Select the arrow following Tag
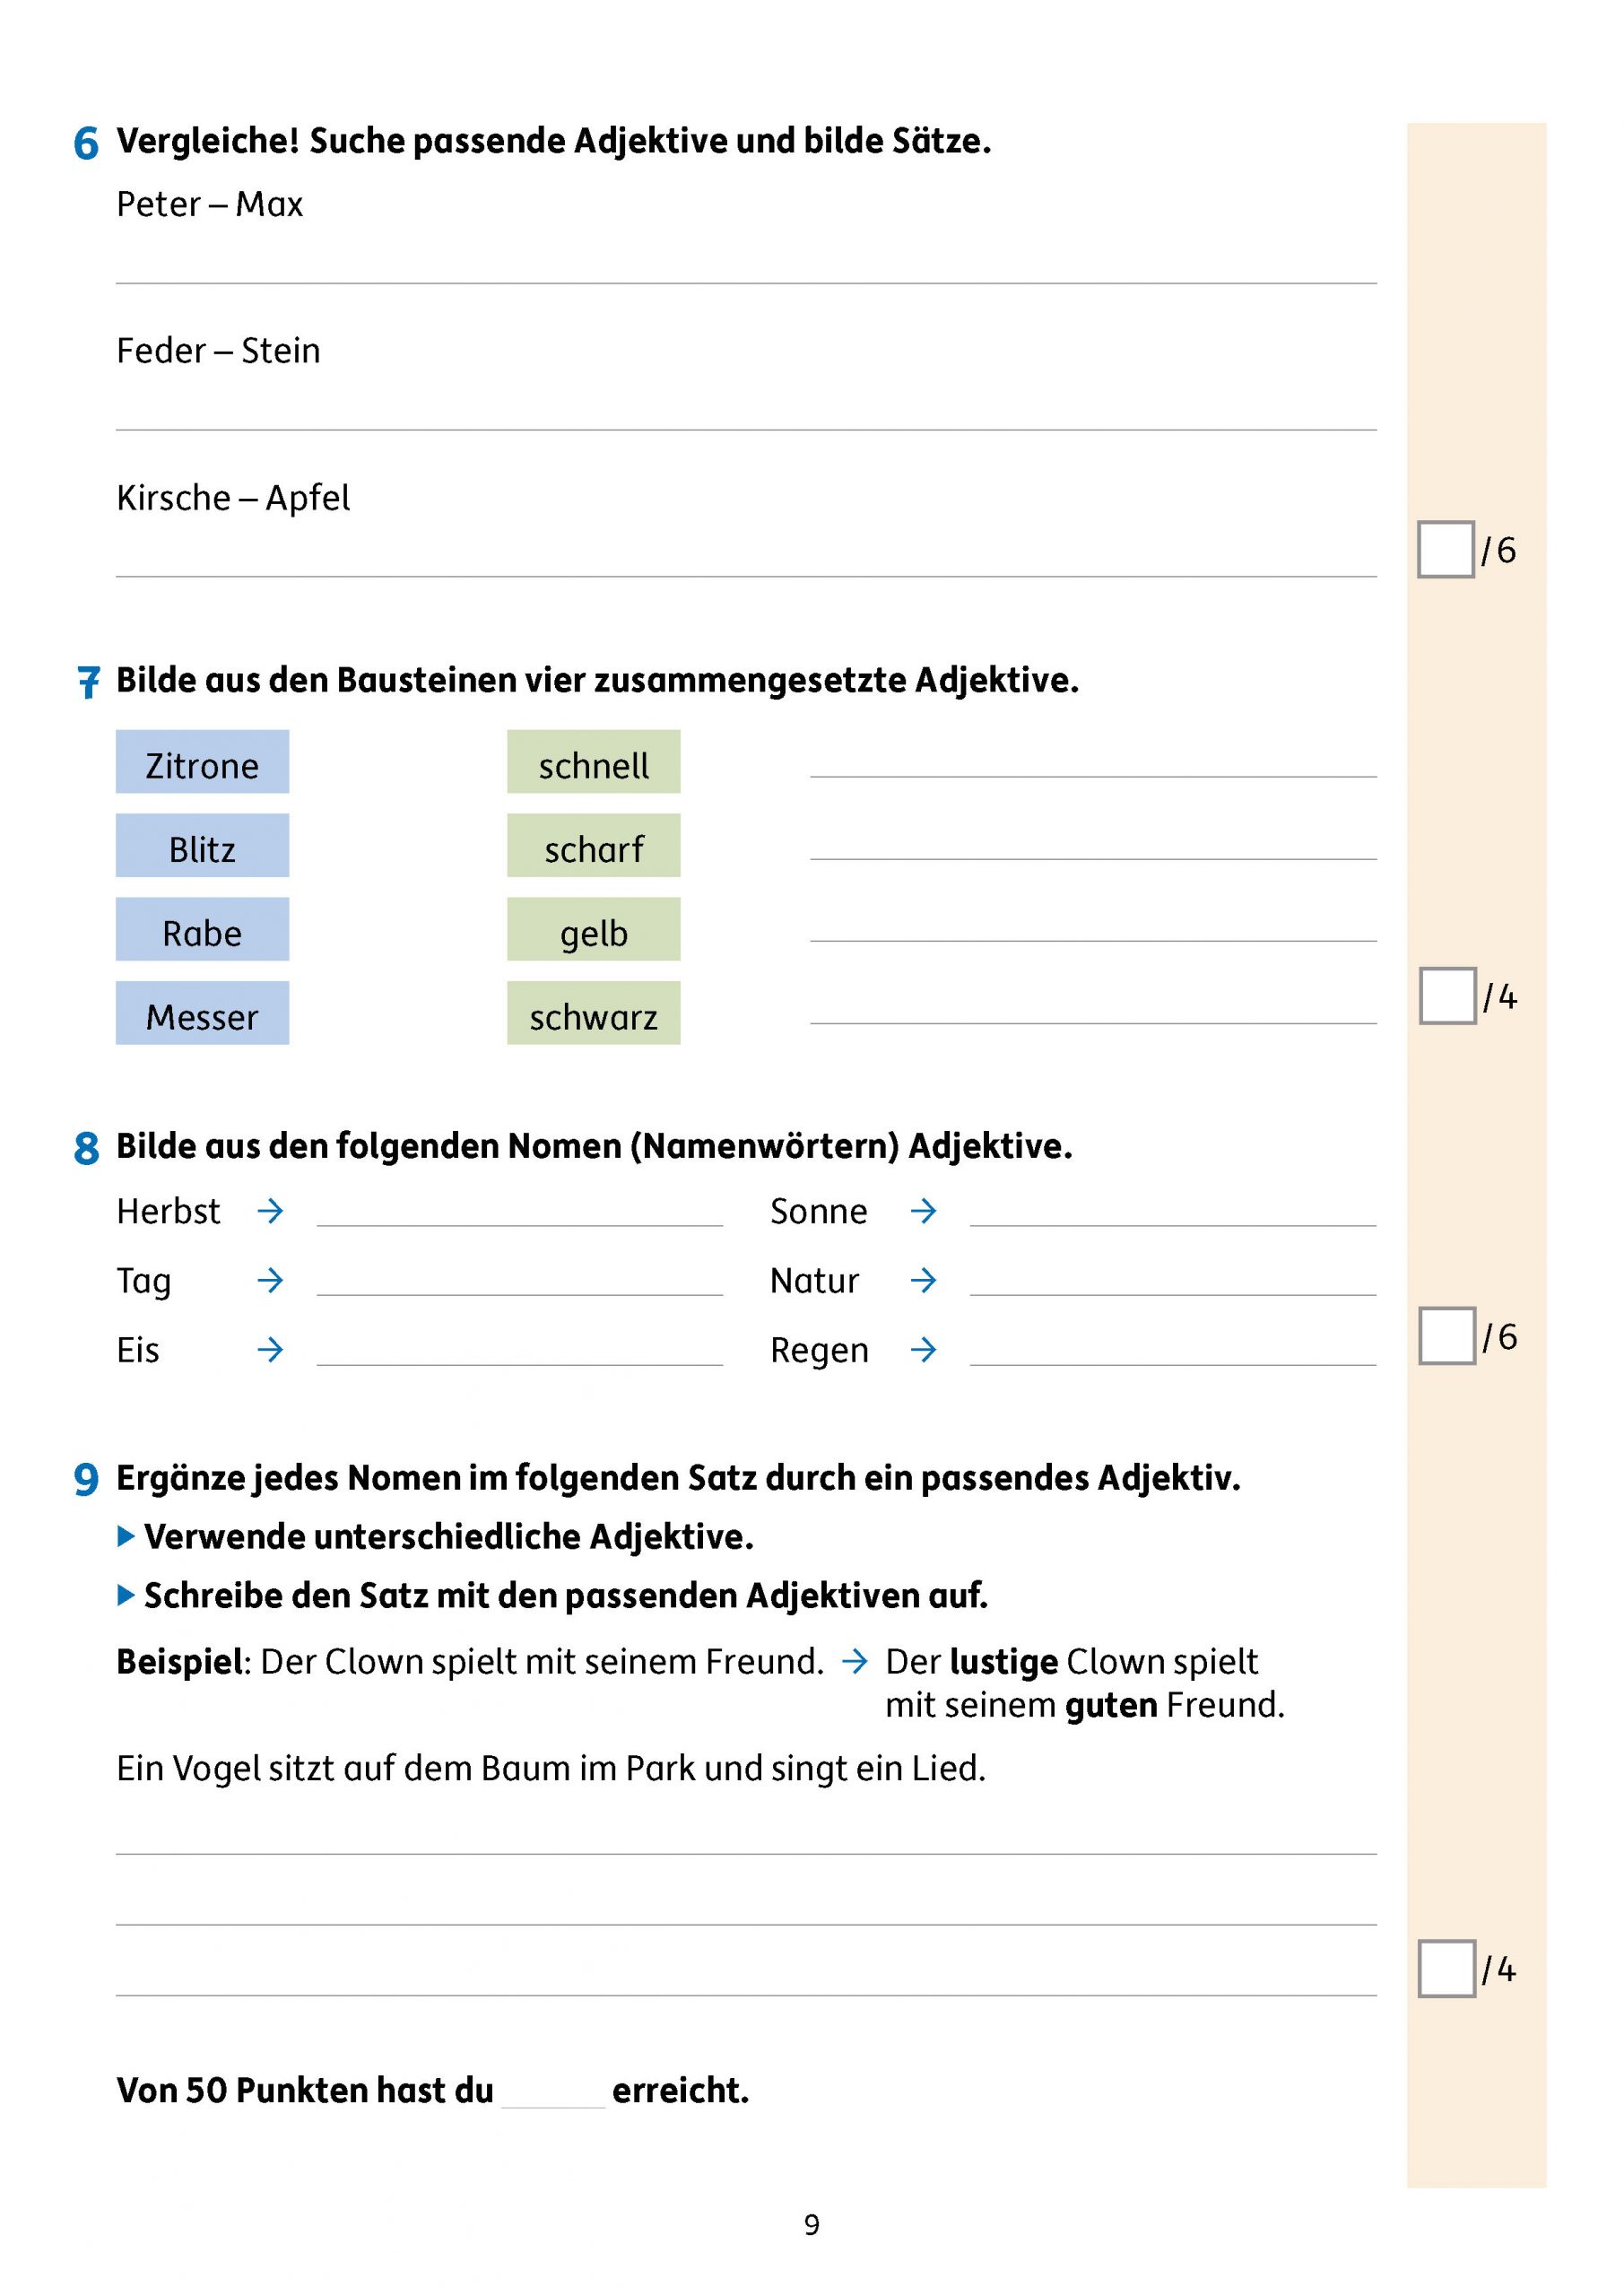This screenshot has height=2296, width=1624. (x=270, y=1280)
